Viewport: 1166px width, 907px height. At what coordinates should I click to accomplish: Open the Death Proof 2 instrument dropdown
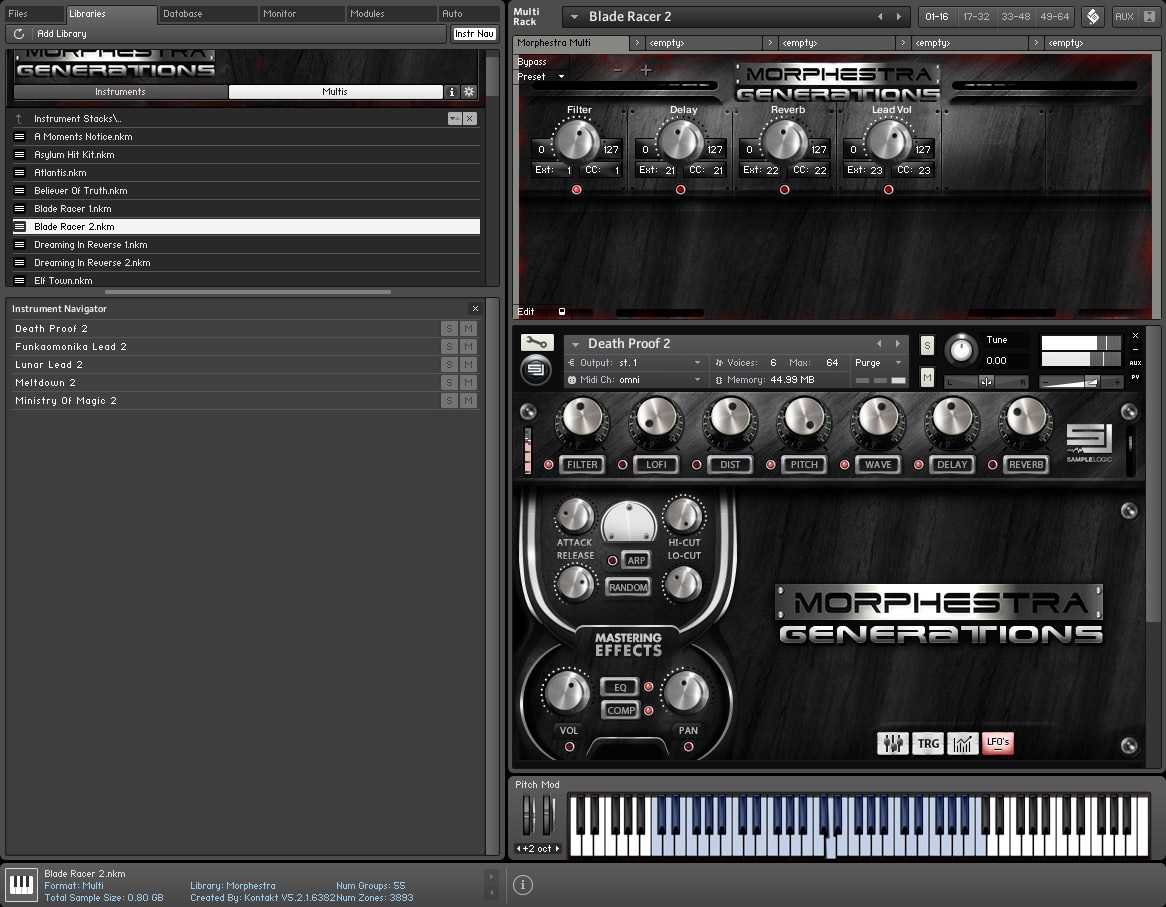pos(575,344)
